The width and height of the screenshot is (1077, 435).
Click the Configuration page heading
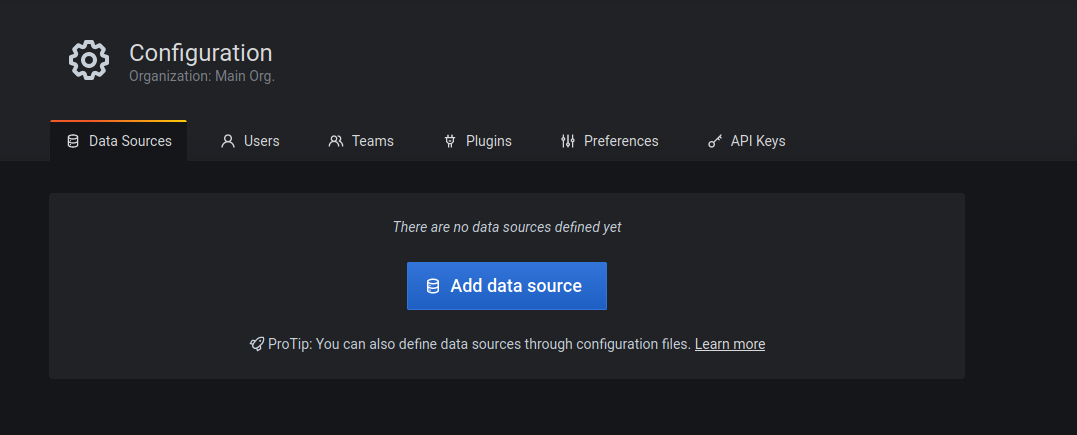tap(200, 53)
